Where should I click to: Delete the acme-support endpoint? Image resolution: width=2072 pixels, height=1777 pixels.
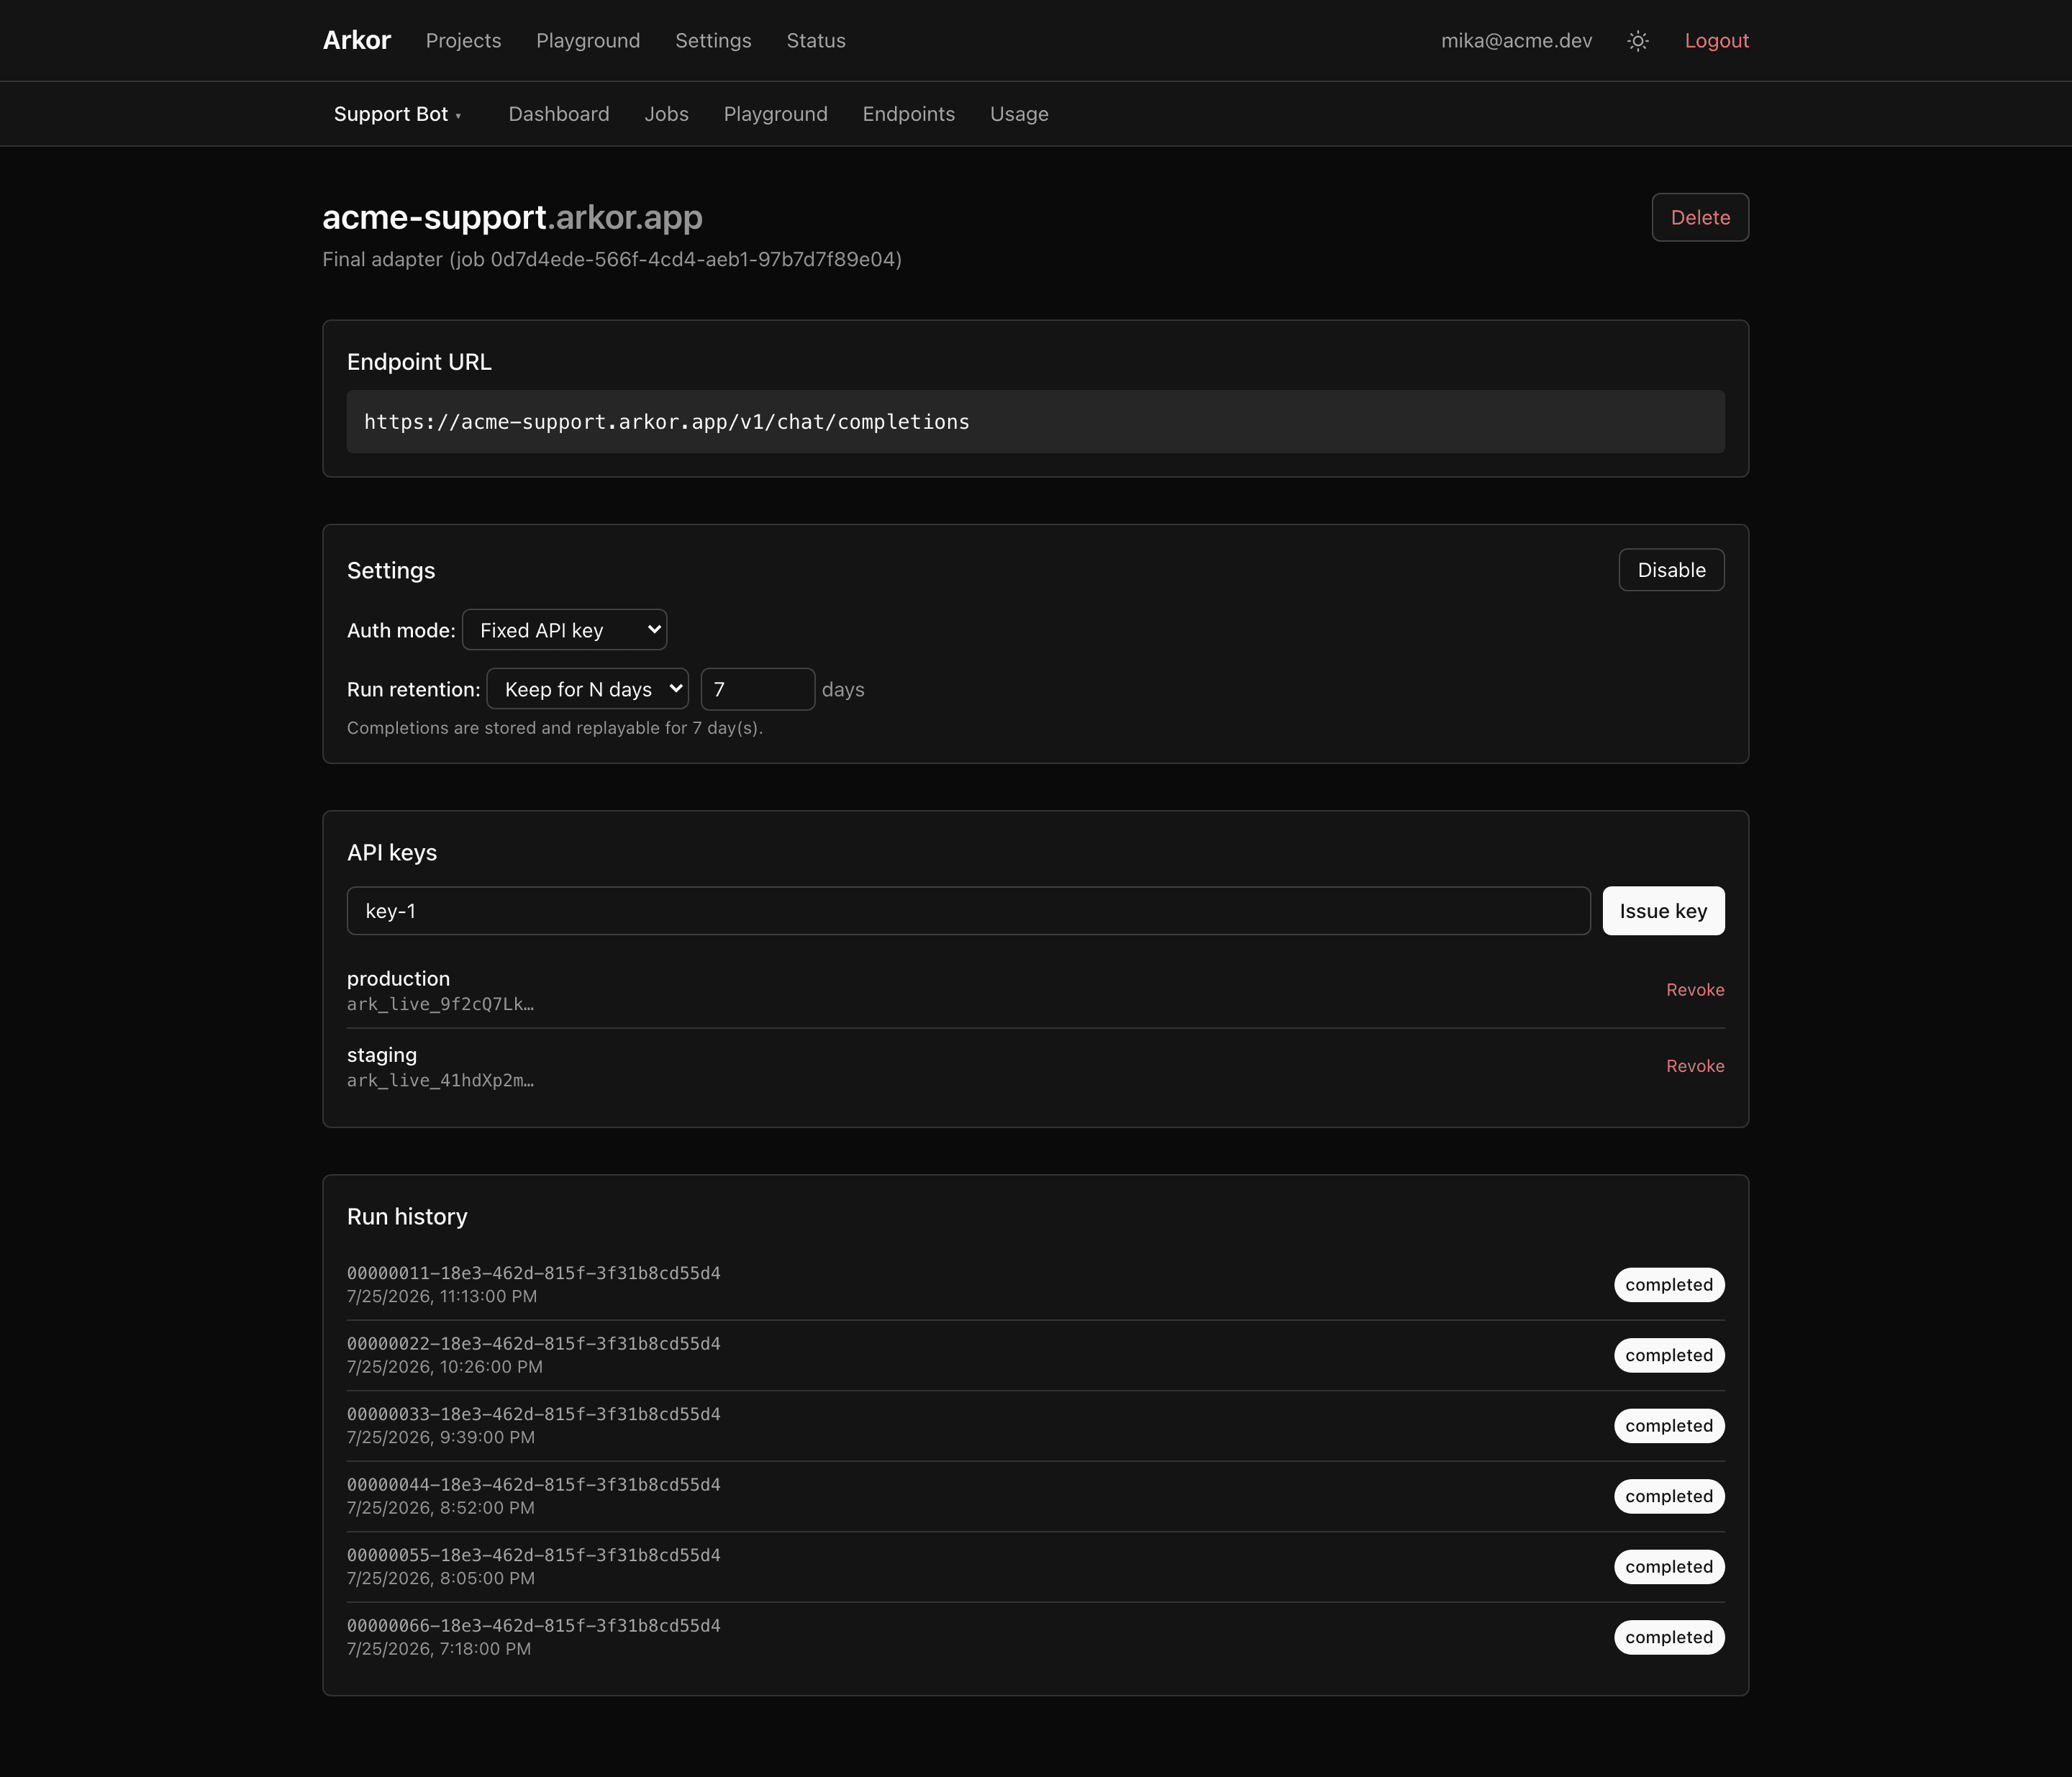(x=1700, y=217)
